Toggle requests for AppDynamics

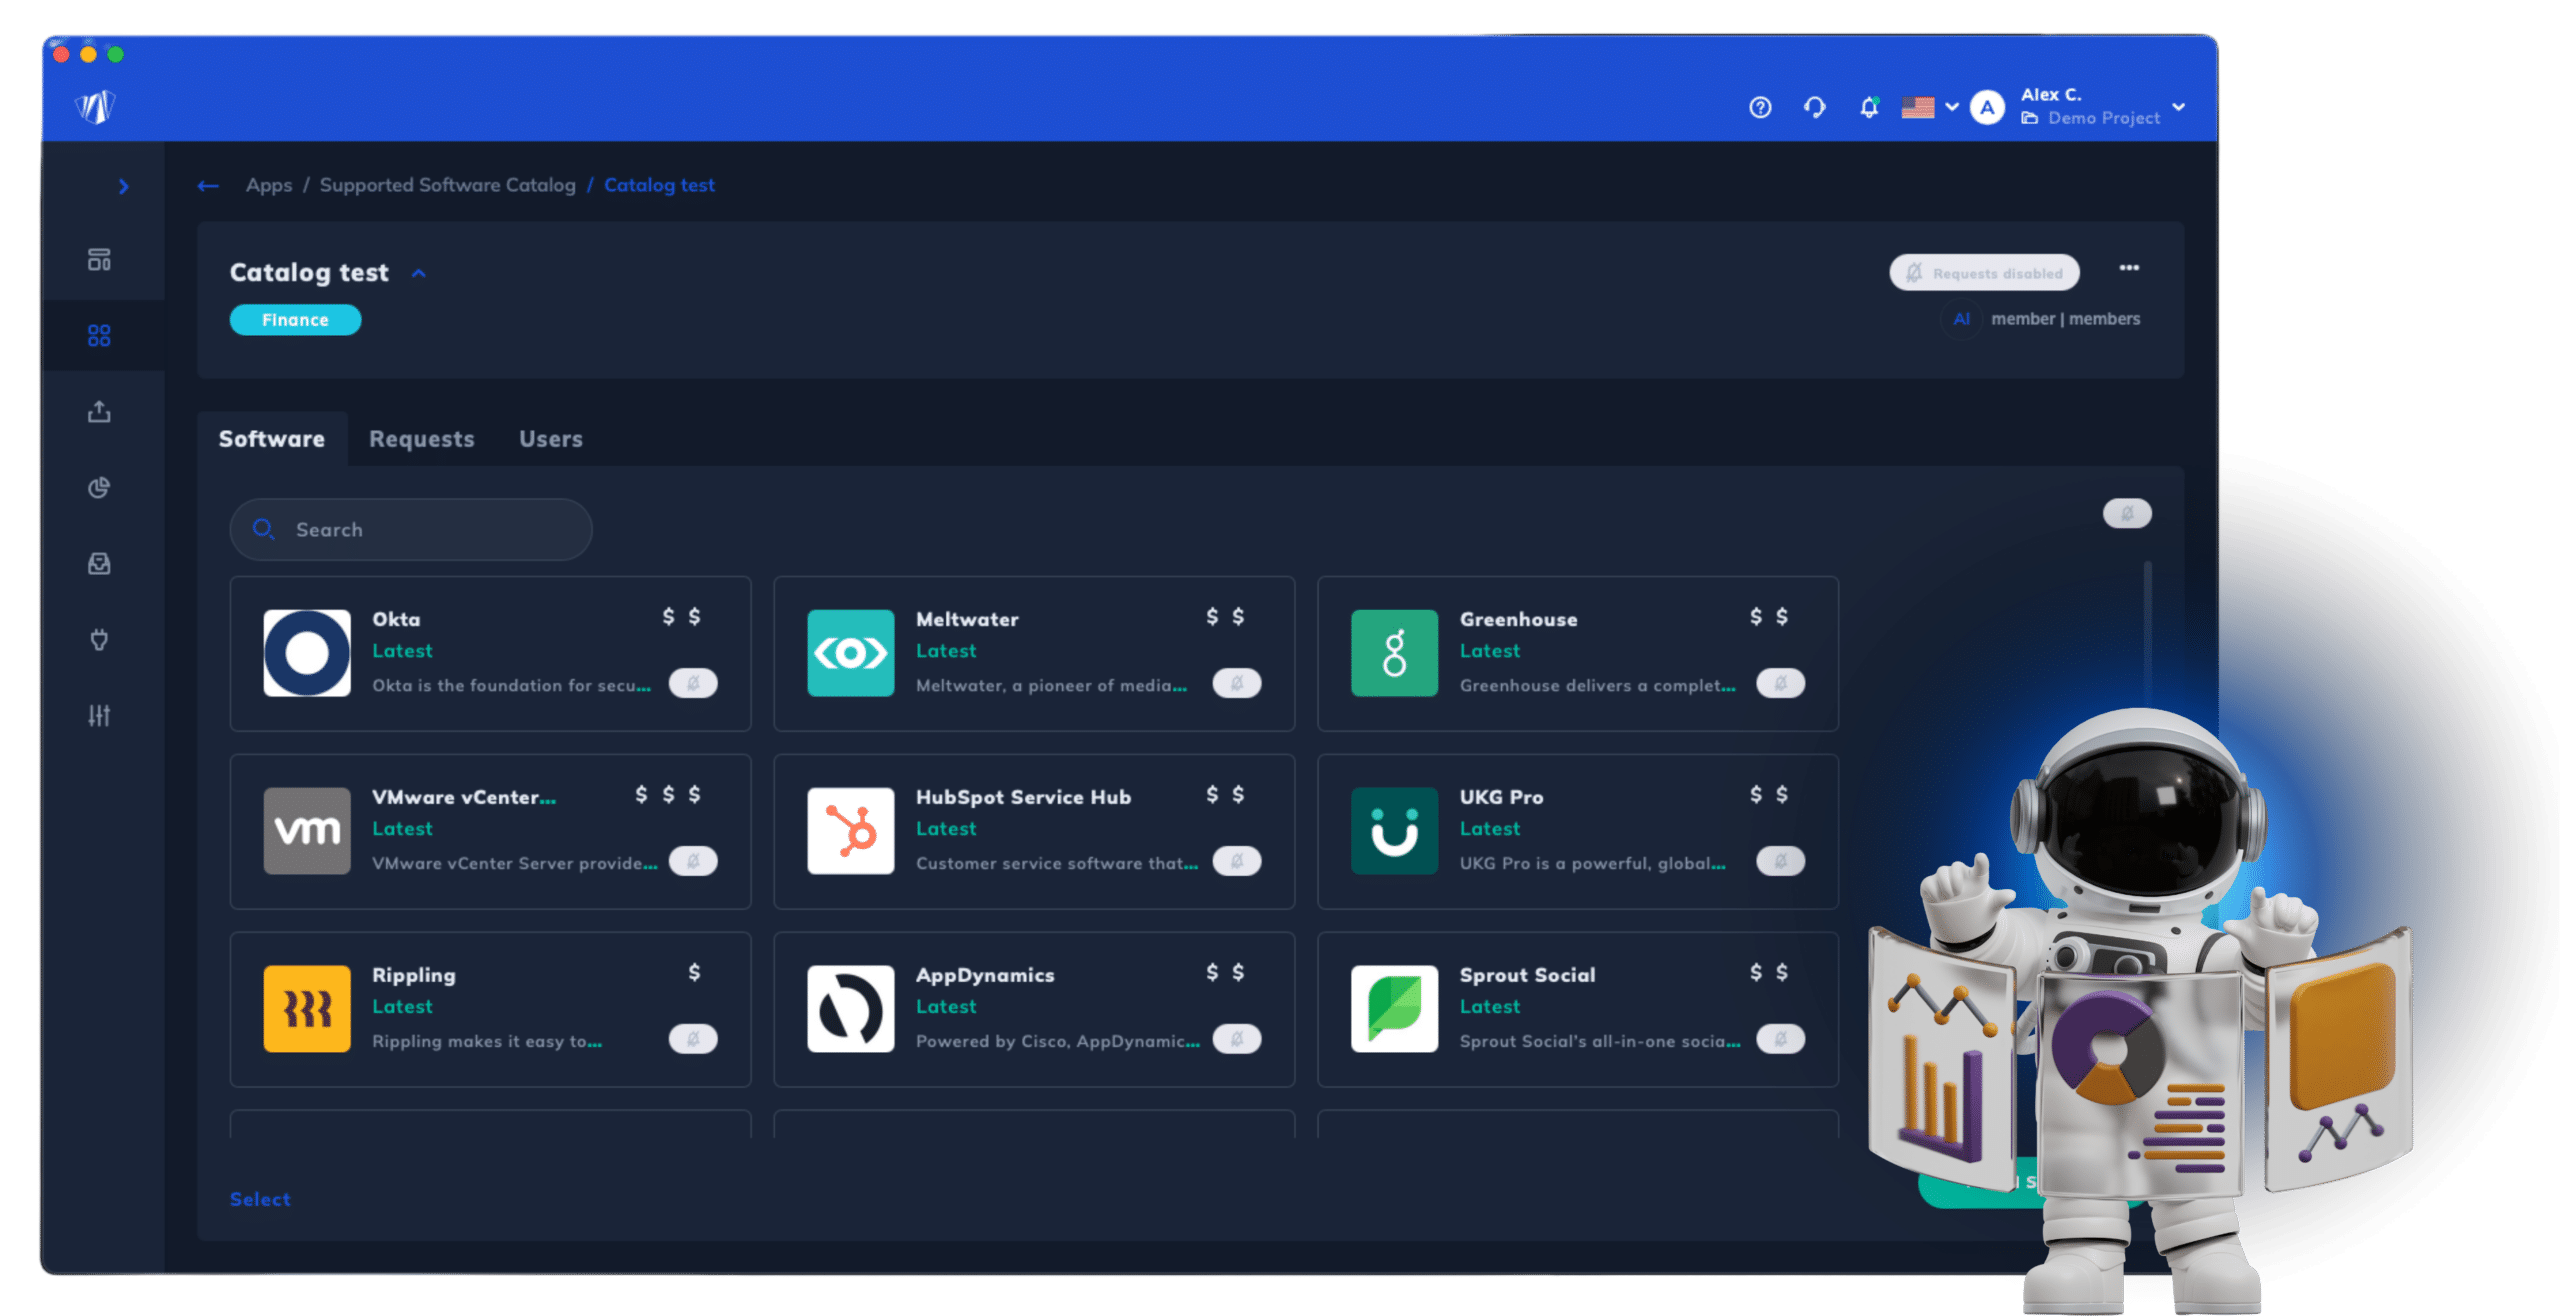tap(1237, 1039)
